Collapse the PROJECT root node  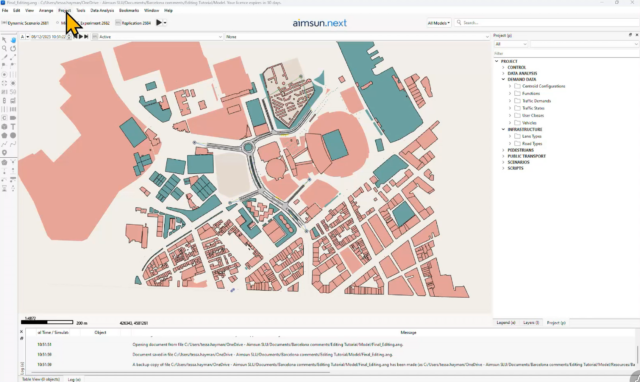pyautogui.click(x=497, y=61)
